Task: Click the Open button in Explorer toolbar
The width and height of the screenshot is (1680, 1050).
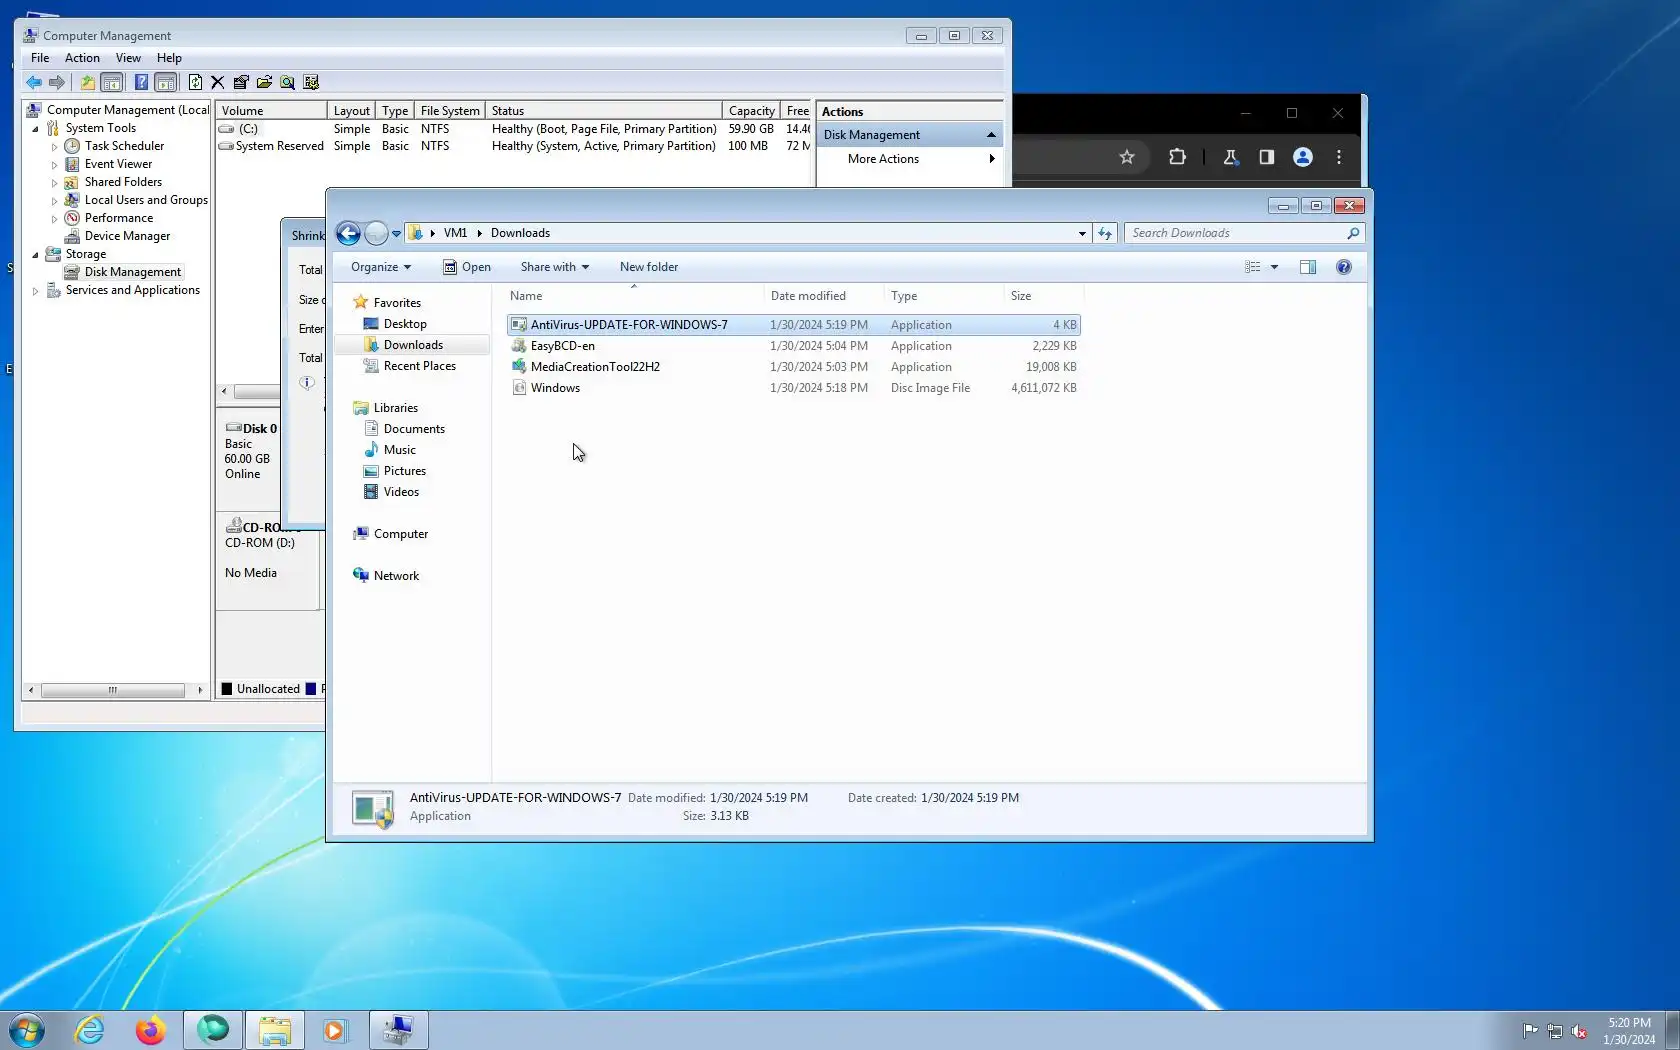Action: pos(467,267)
